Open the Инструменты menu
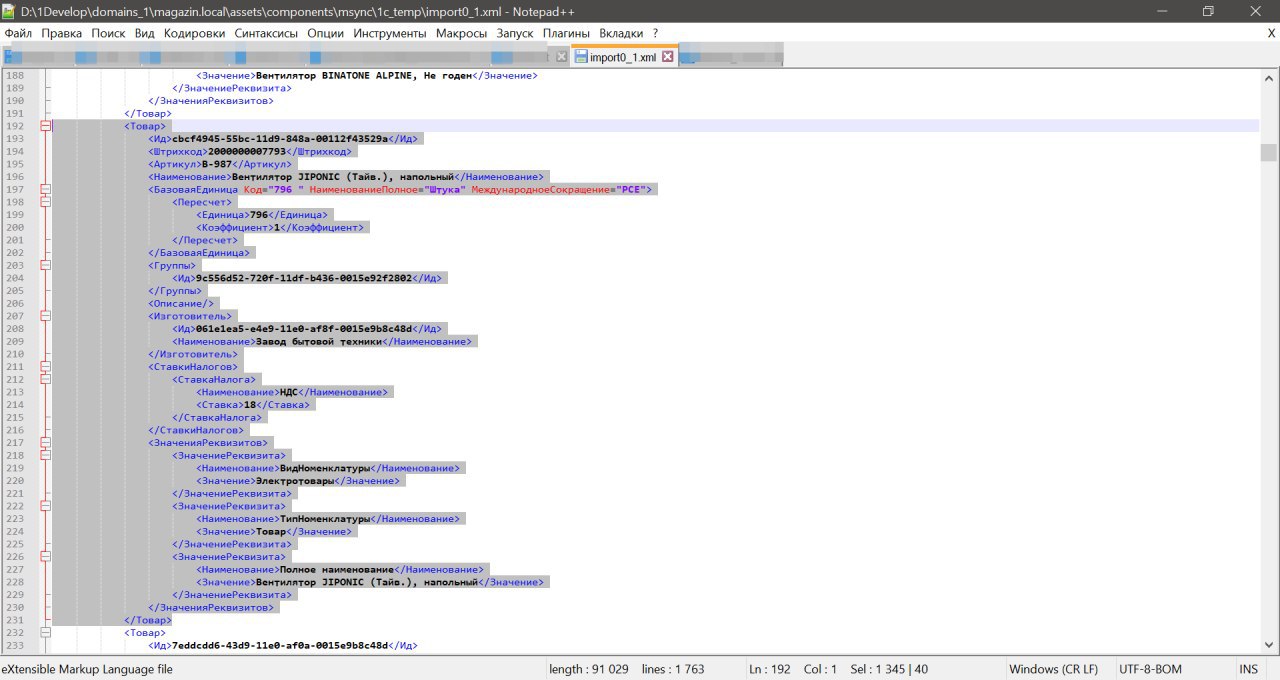 point(390,33)
